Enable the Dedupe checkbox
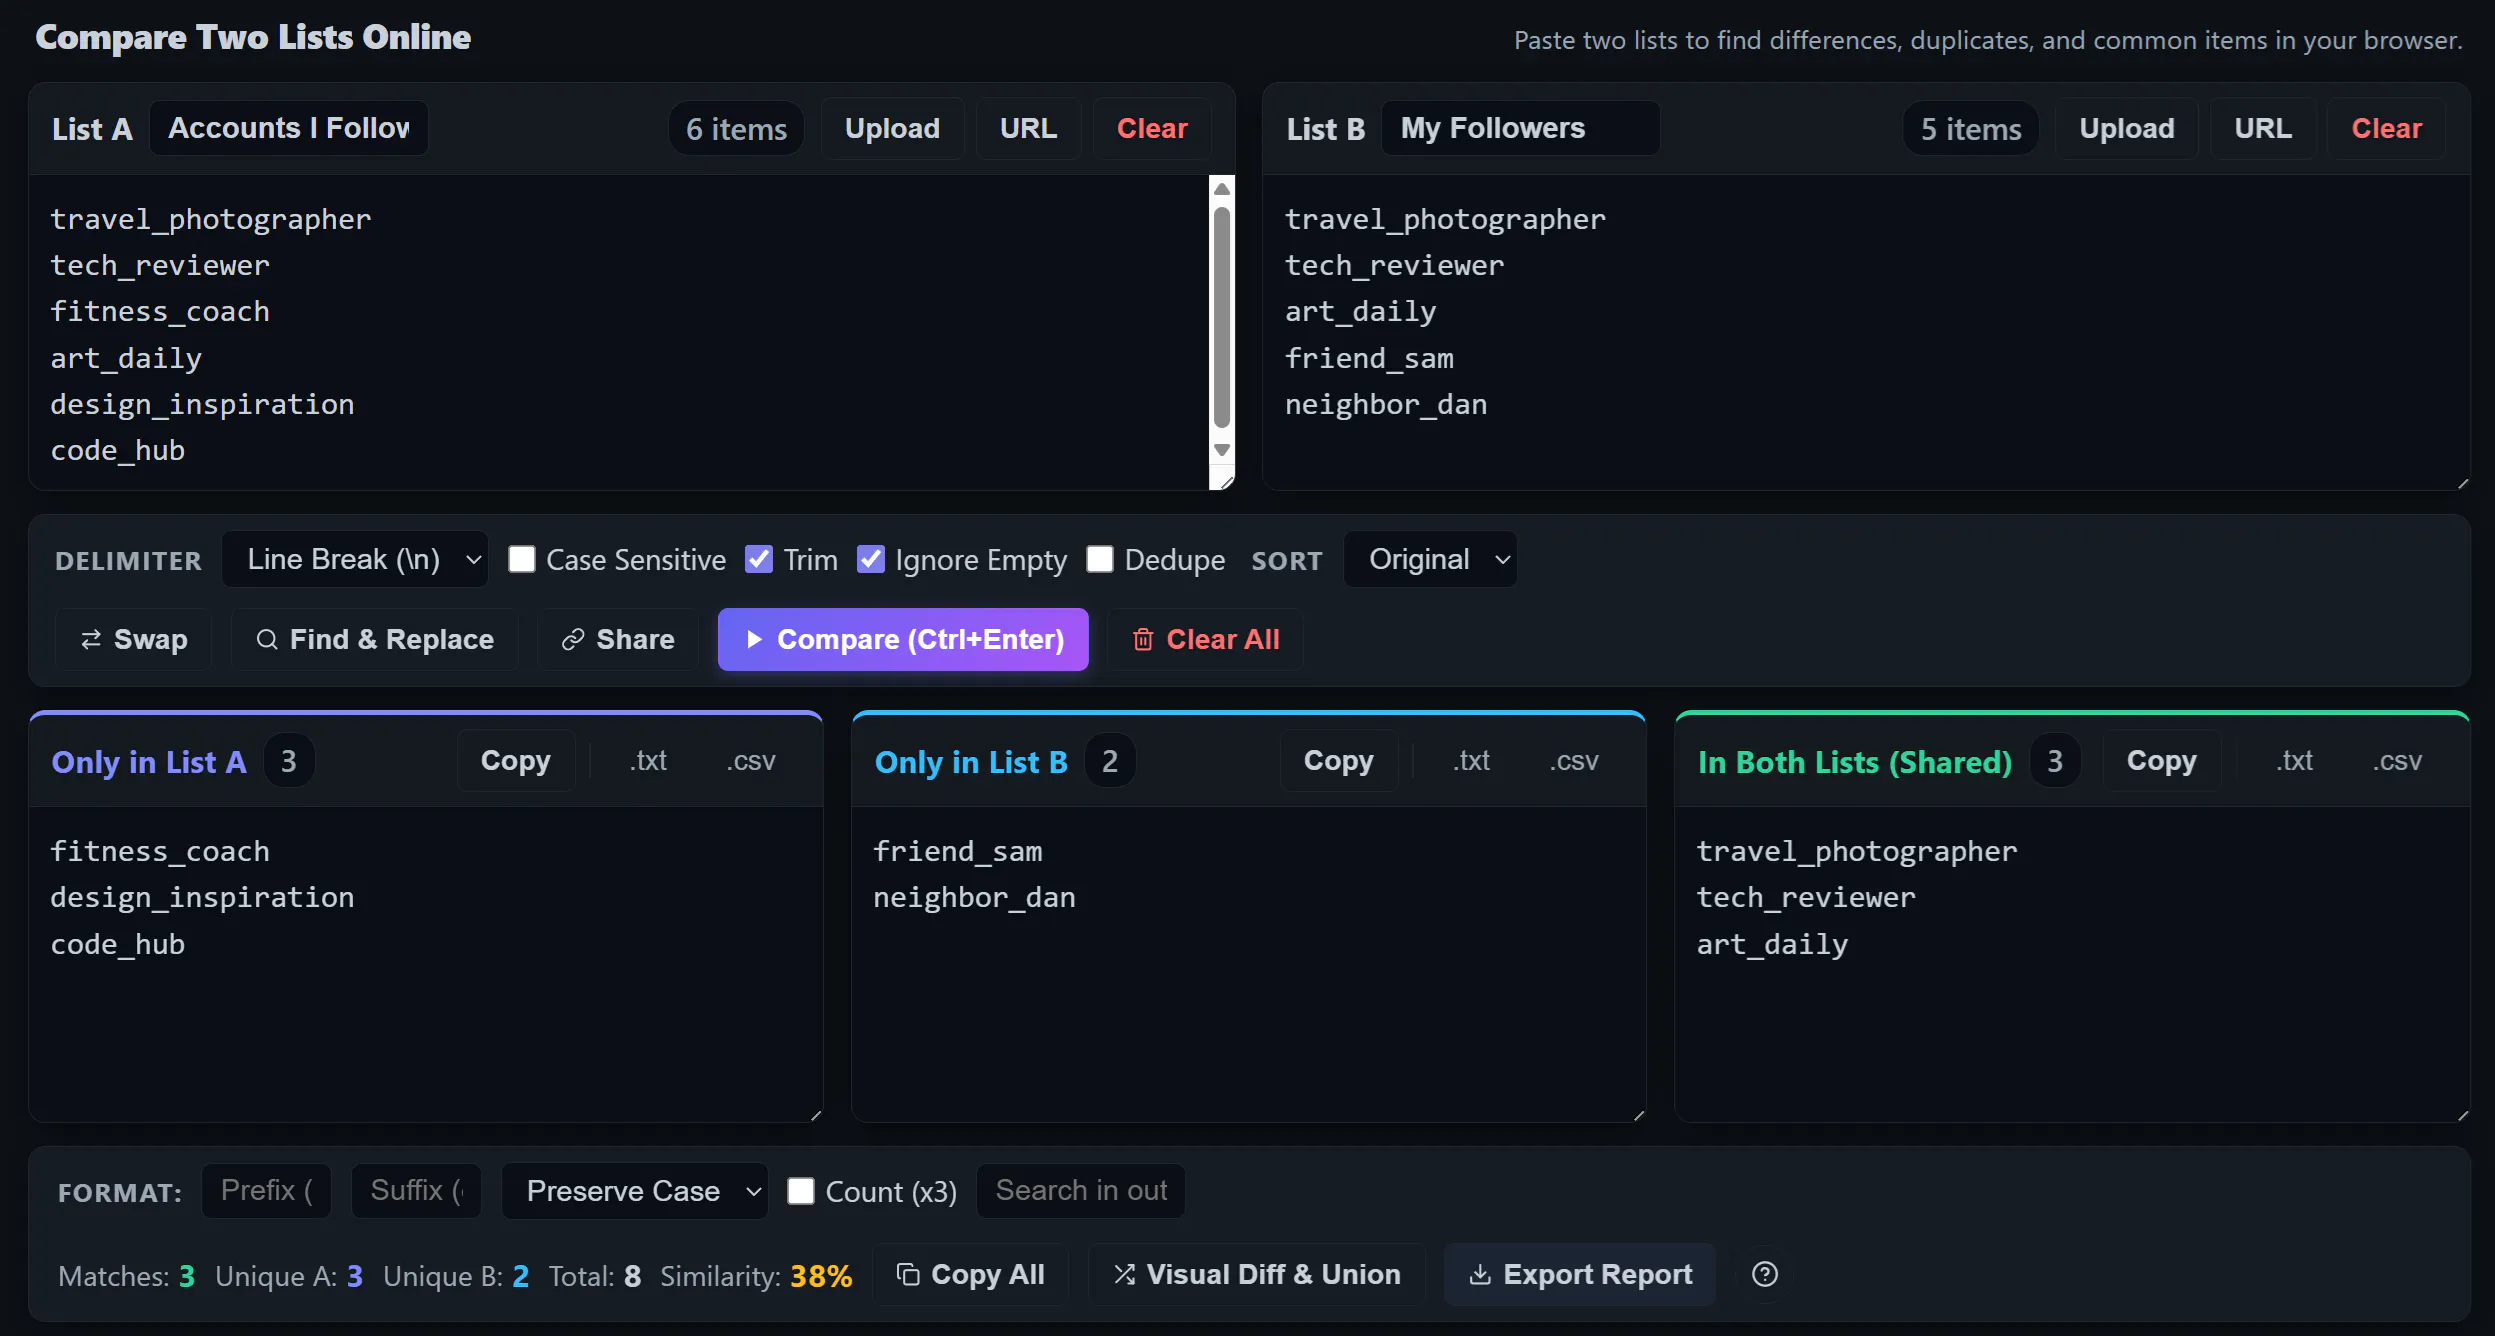 [1100, 559]
